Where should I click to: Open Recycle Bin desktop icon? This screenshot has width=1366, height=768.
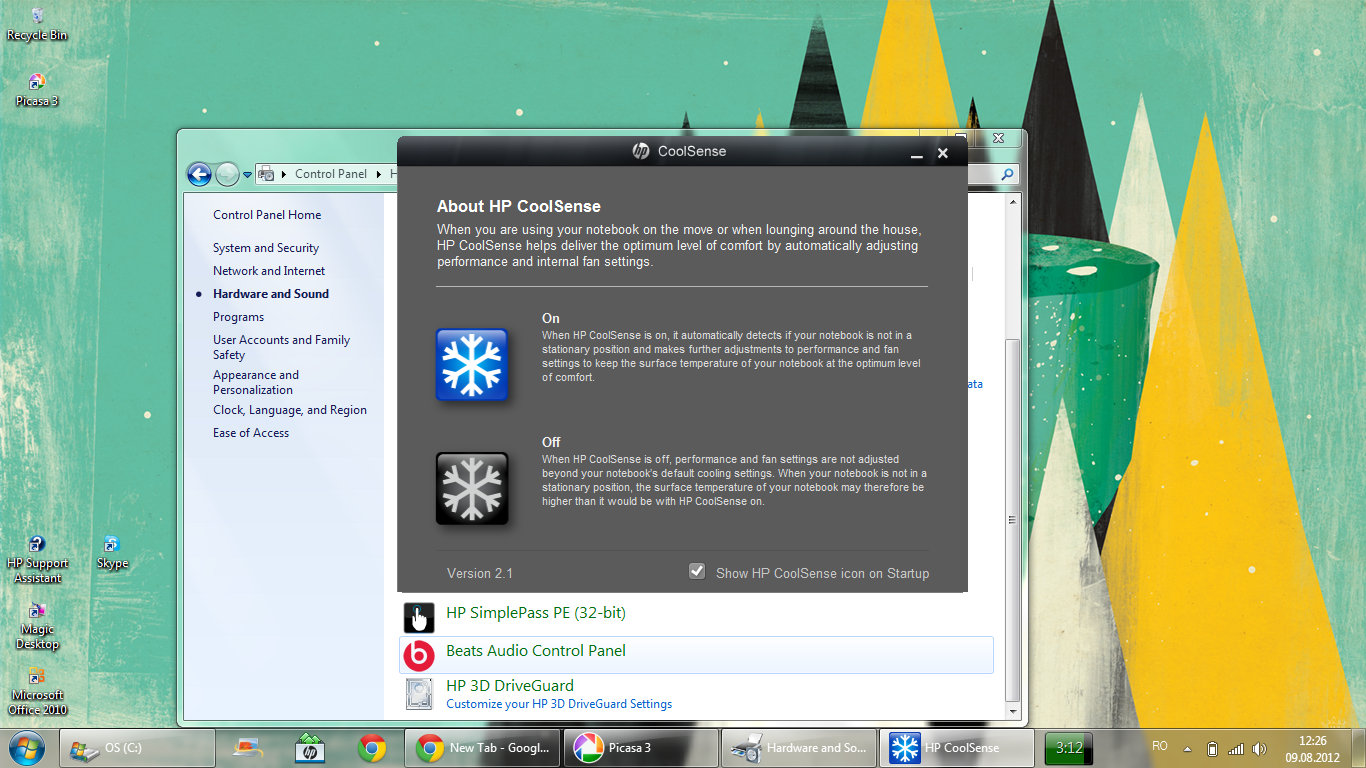[x=37, y=24]
